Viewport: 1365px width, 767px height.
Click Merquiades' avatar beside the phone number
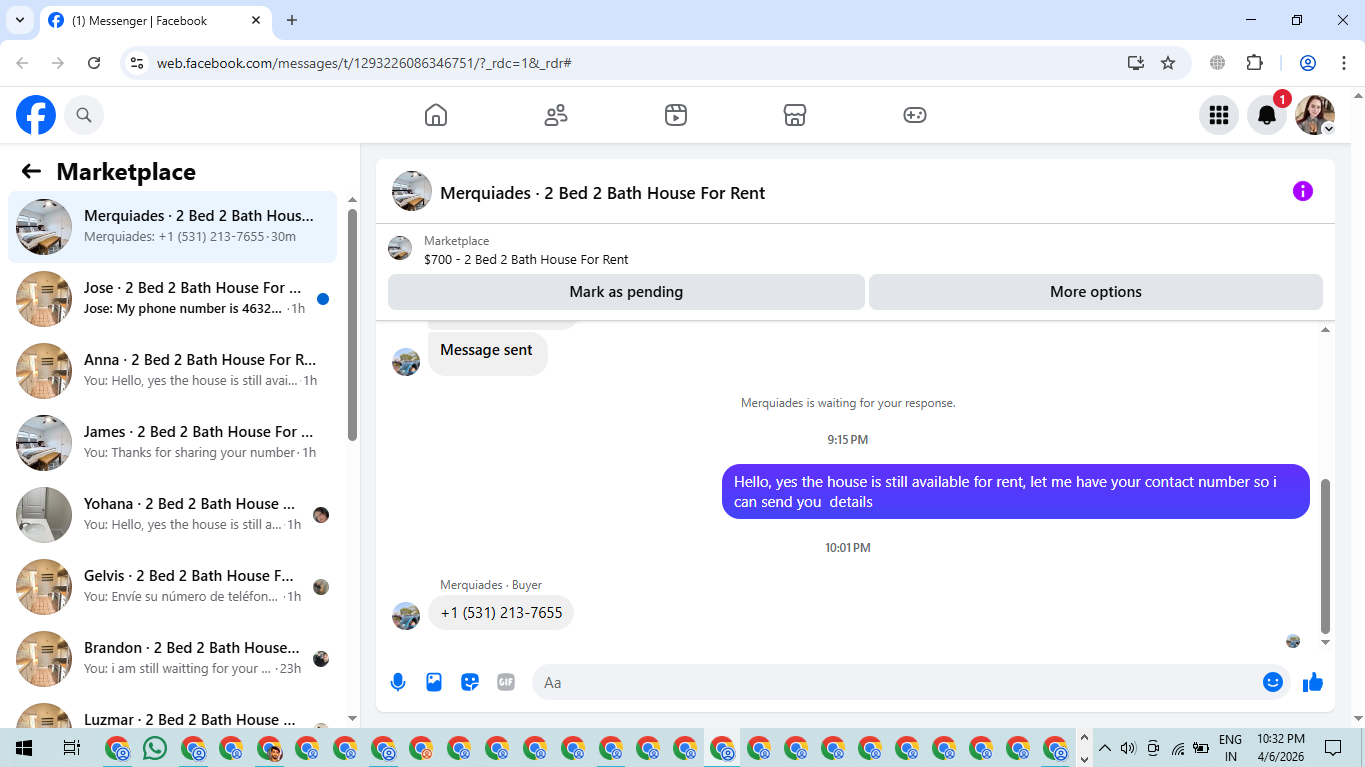(406, 616)
